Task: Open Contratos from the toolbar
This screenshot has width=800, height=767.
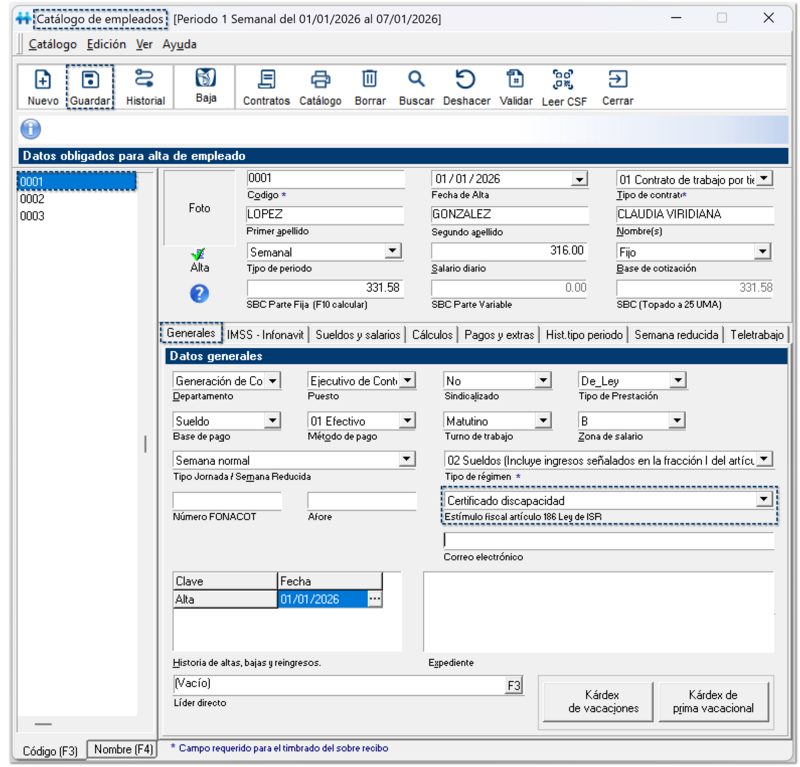Action: [x=266, y=80]
